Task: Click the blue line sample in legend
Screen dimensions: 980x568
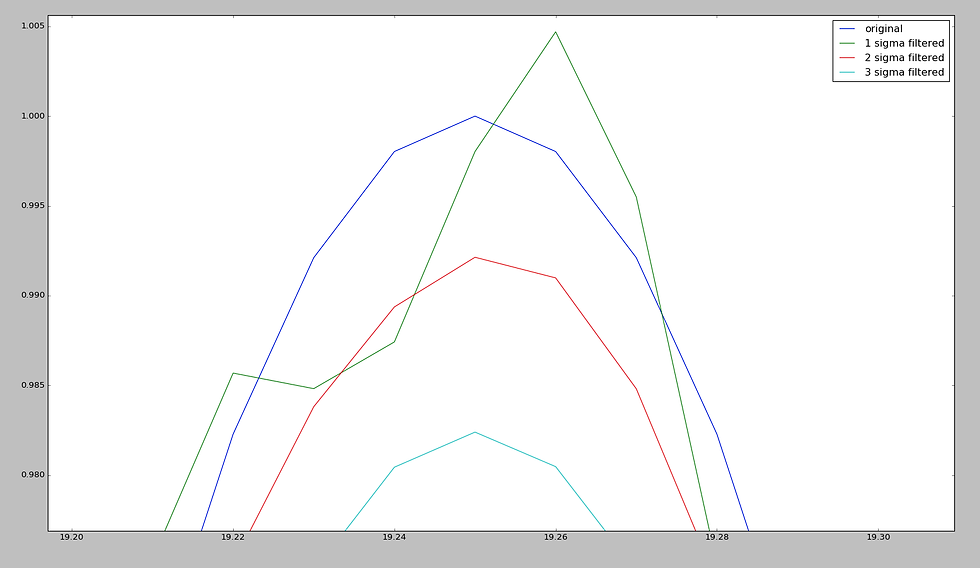Action: coord(847,29)
